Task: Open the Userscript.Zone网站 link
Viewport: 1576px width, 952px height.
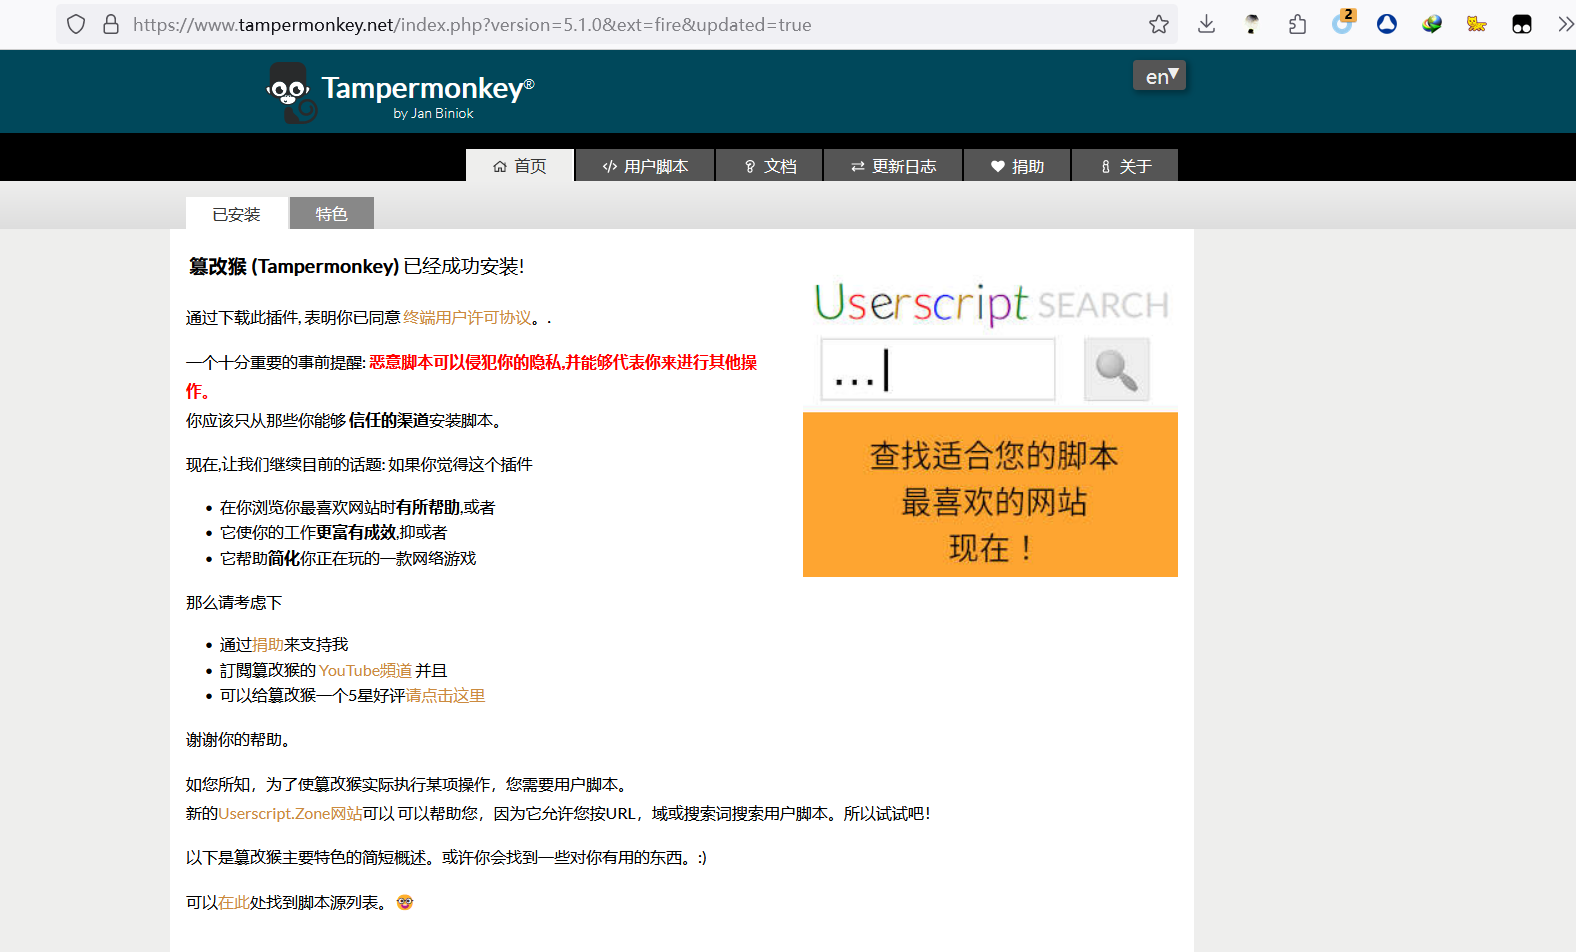Action: (290, 813)
